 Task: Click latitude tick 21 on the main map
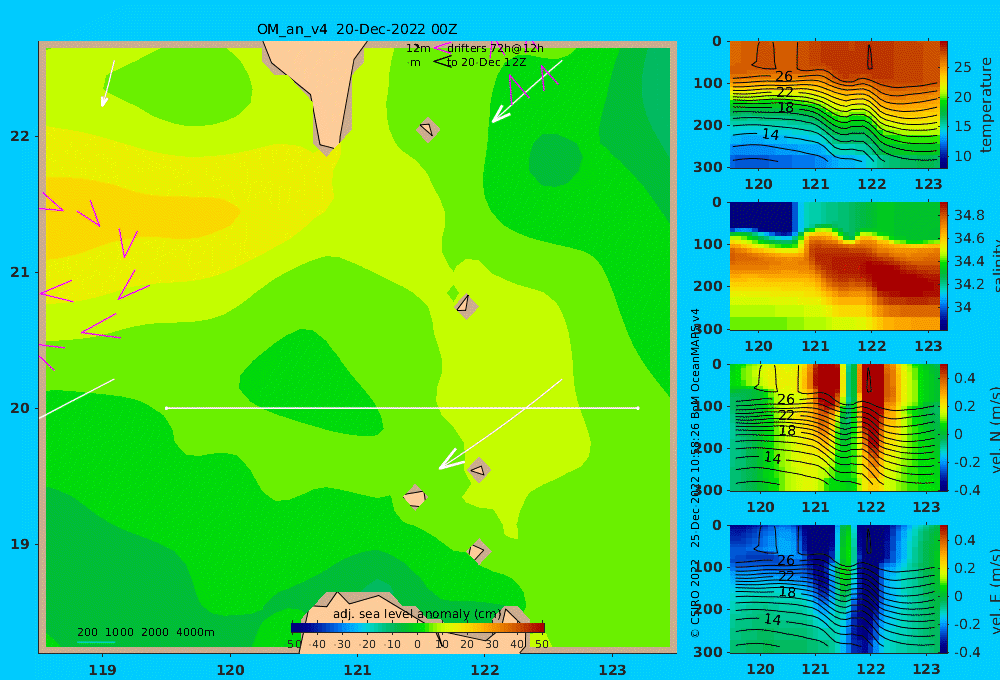[20, 272]
